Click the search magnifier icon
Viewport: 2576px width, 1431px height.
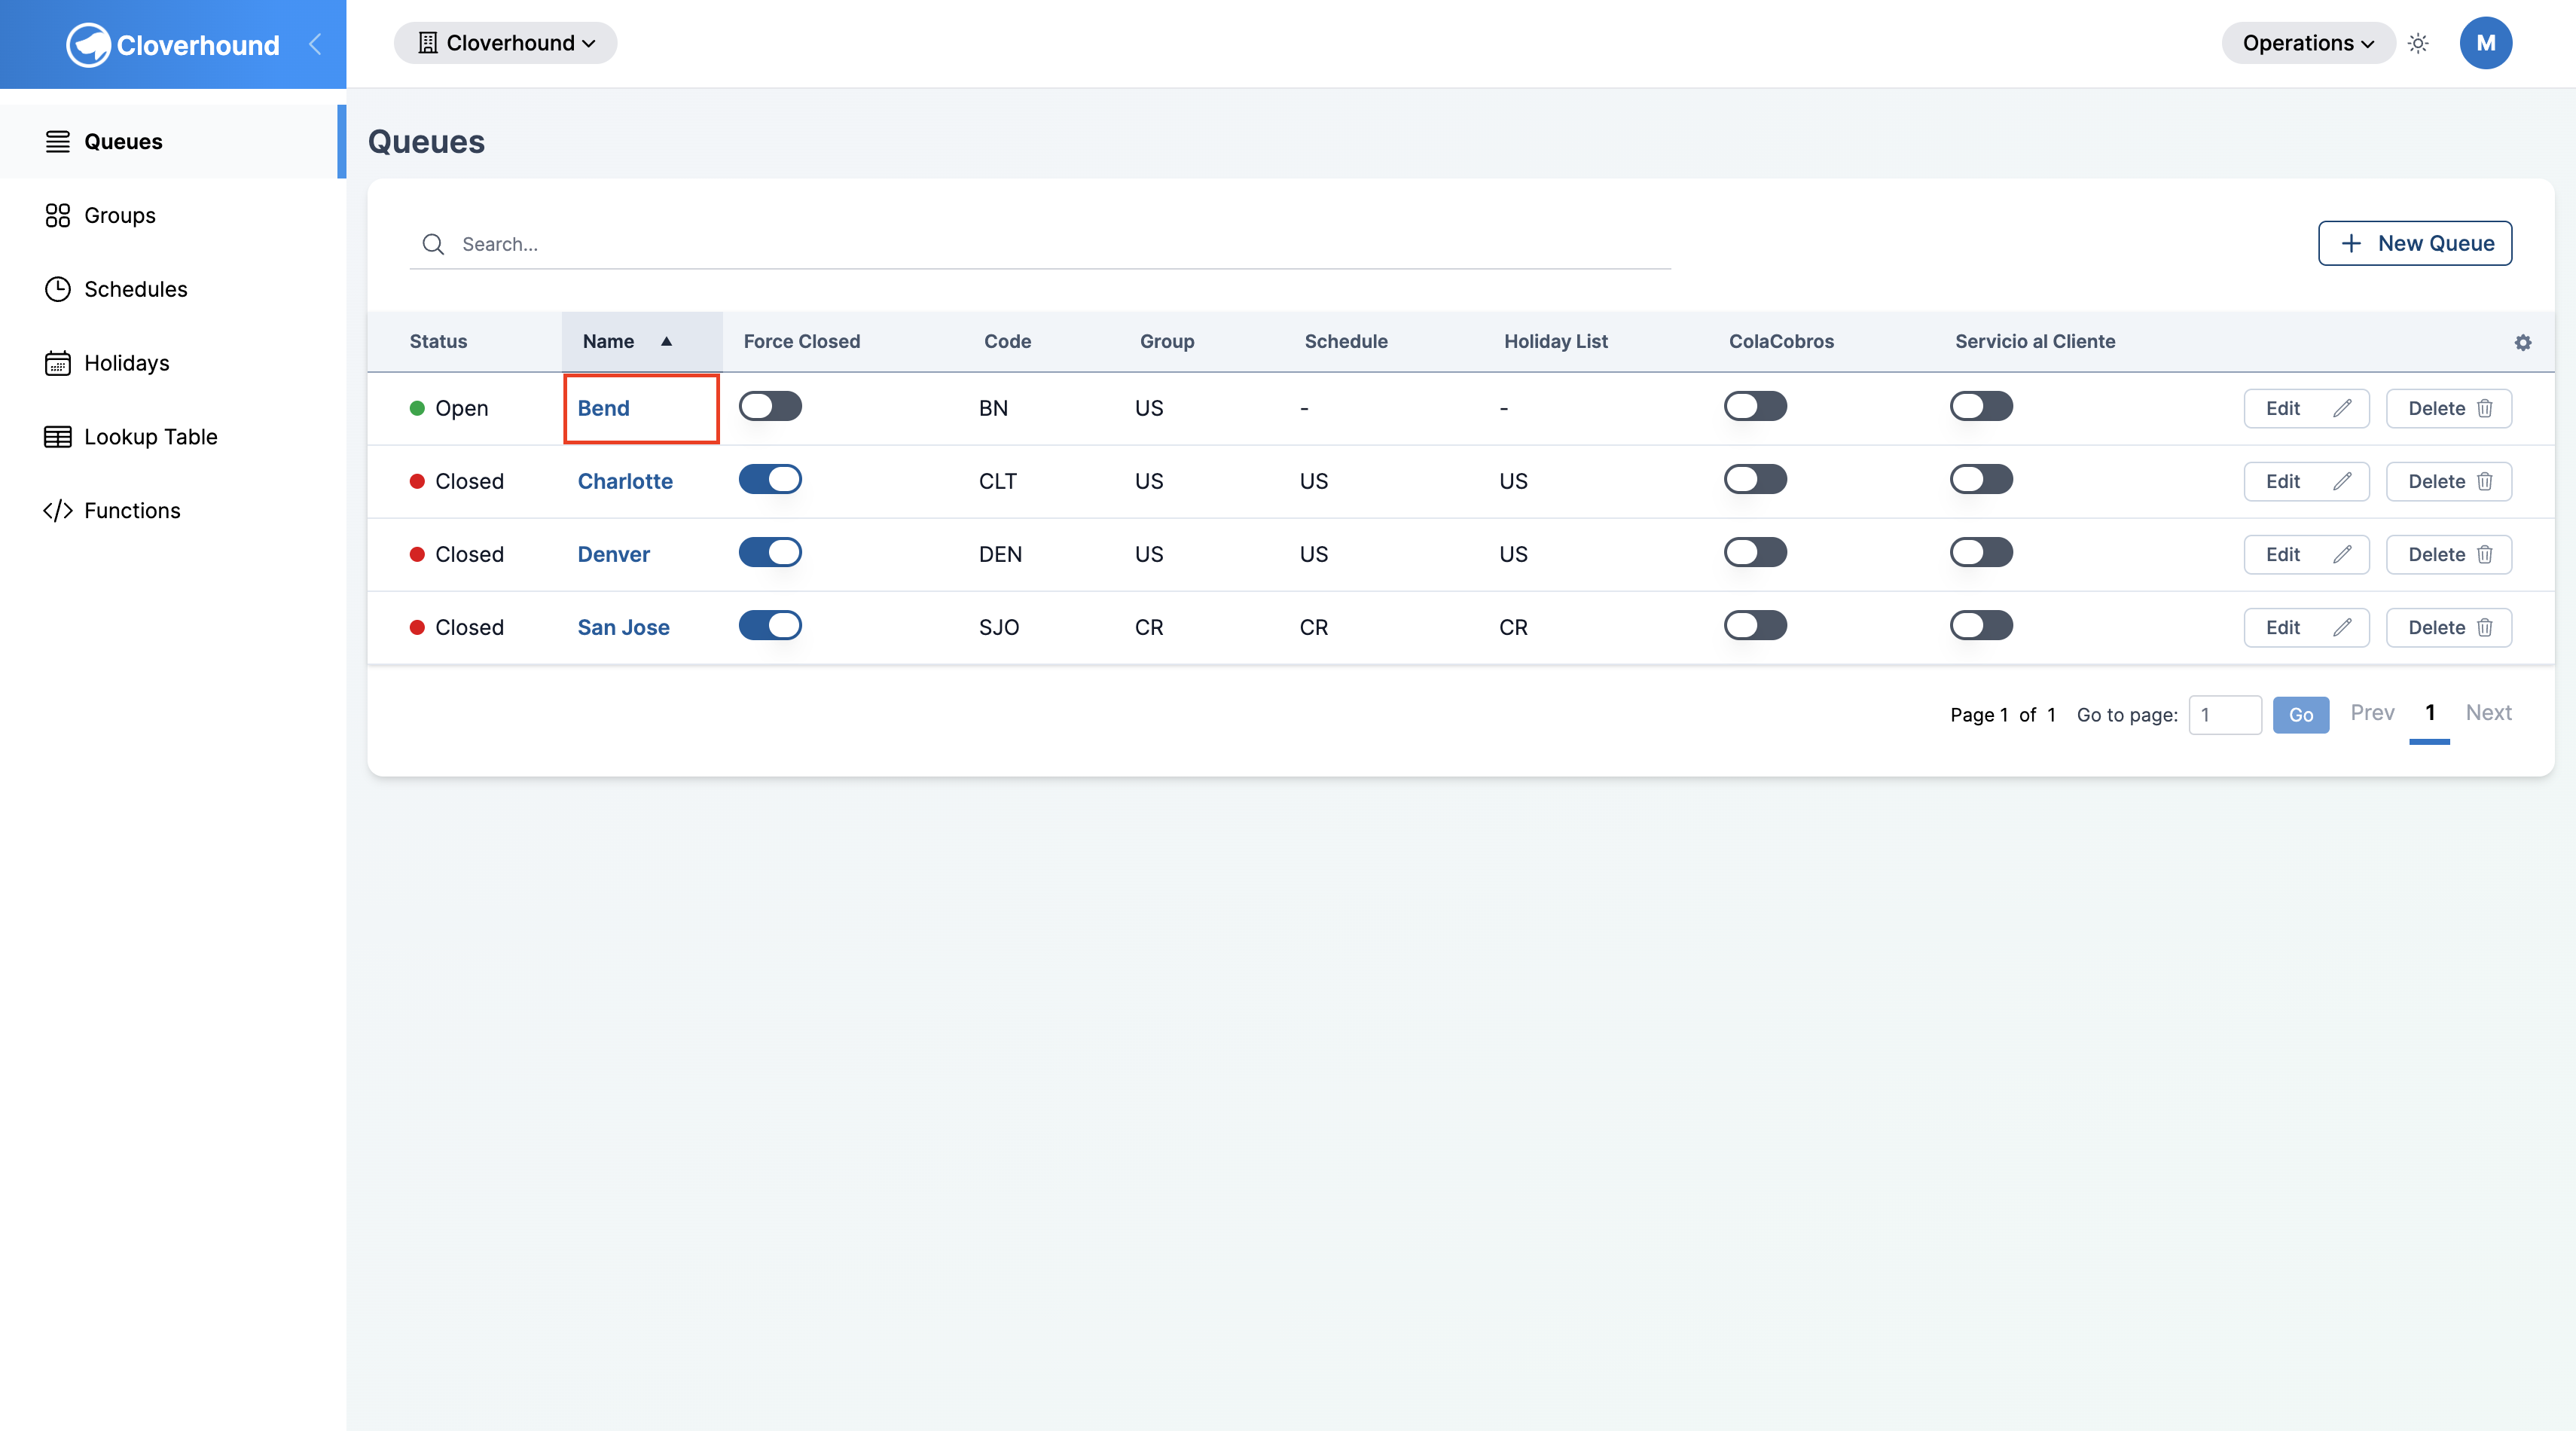[433, 244]
